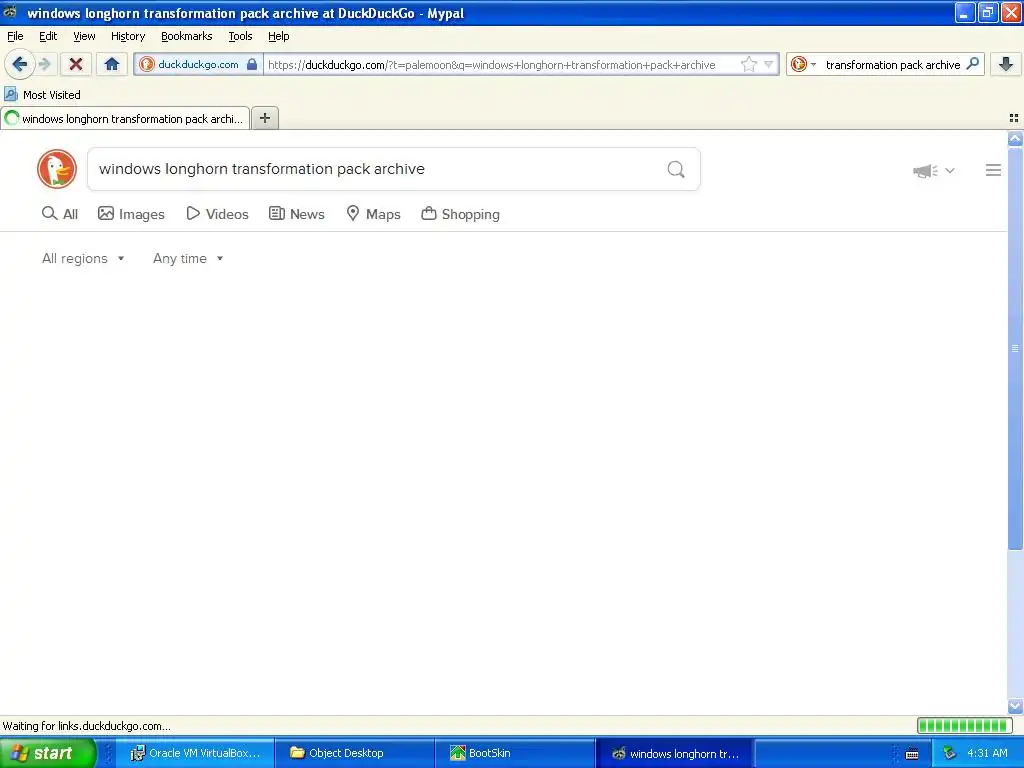Open the Tools menu
This screenshot has height=768, width=1024.
240,36
